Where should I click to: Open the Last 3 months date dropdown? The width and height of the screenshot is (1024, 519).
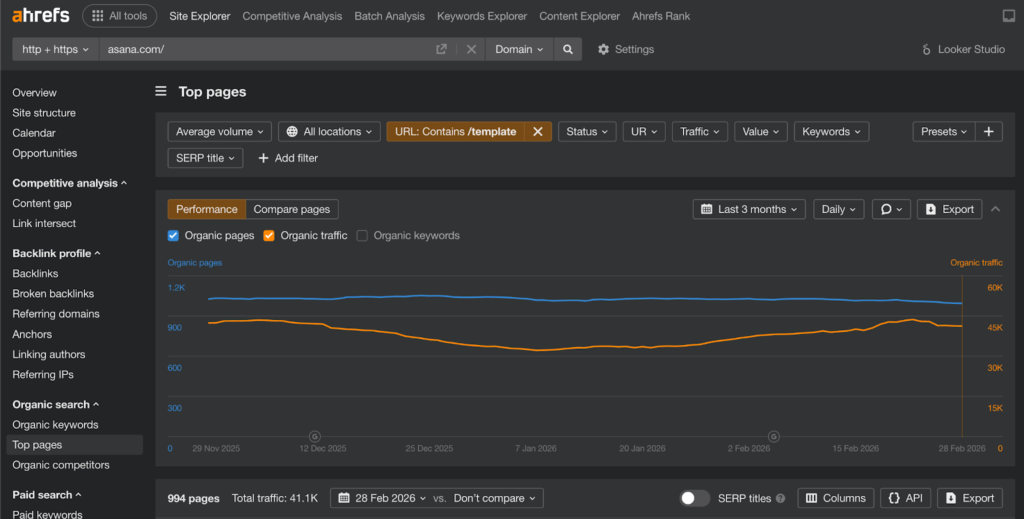tap(749, 209)
